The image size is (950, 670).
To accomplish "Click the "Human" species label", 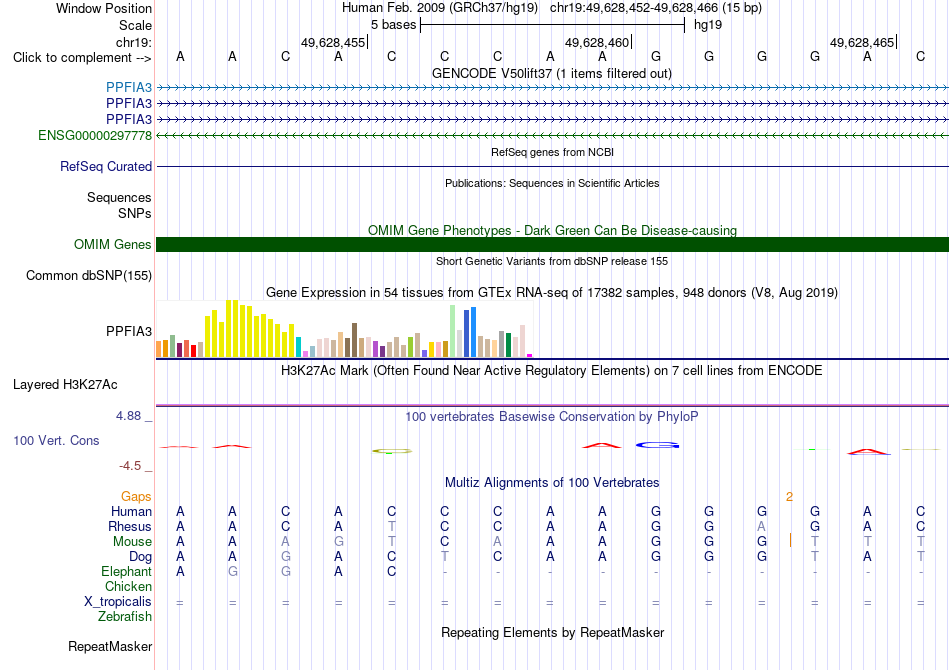I will (x=131, y=512).
